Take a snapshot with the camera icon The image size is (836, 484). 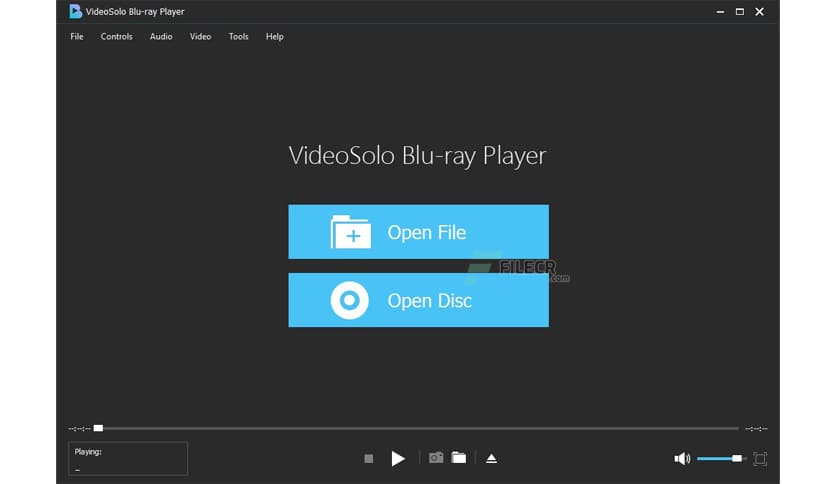coord(436,458)
